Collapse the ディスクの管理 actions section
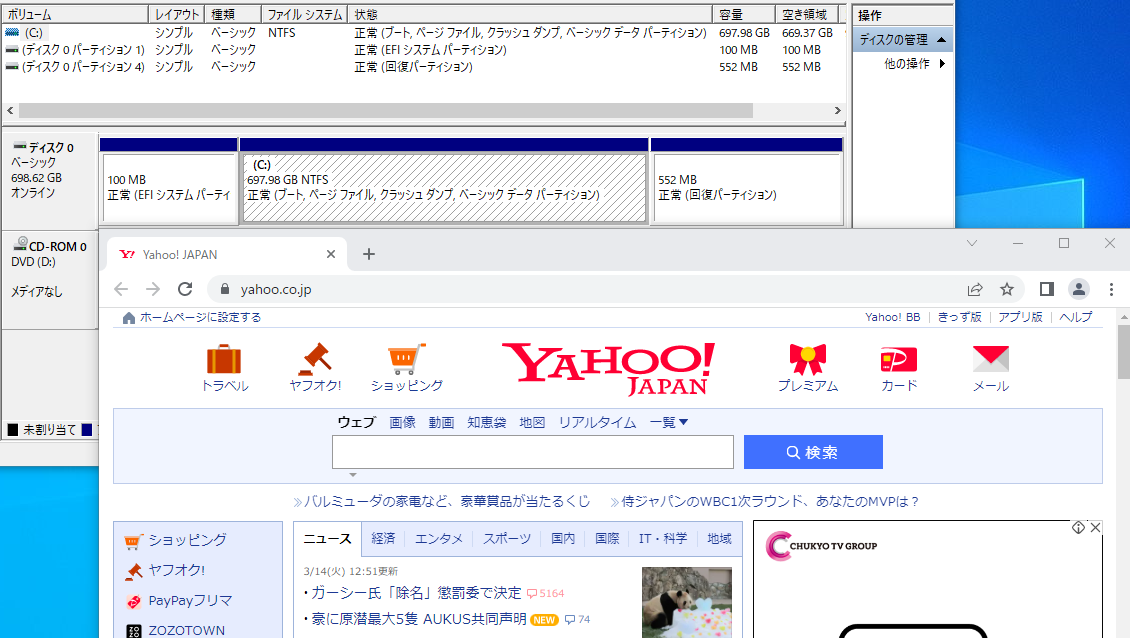Screen dimensions: 1130x638 pos(941,40)
